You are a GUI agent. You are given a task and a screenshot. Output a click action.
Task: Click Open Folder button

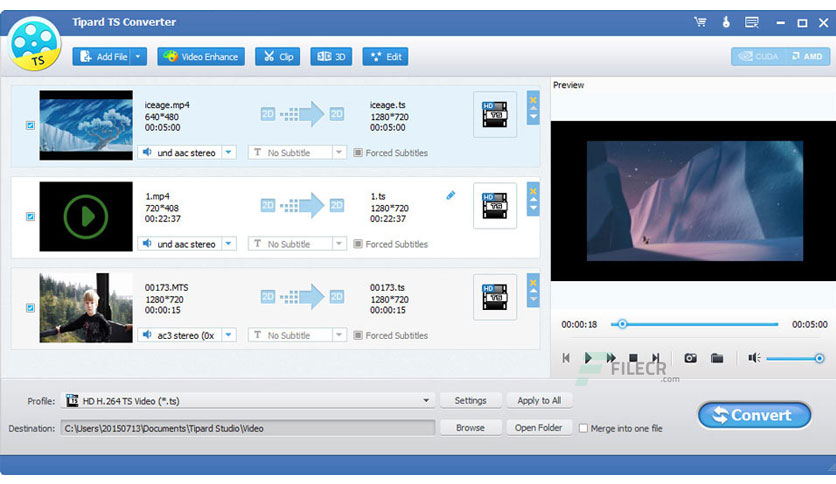click(538, 427)
